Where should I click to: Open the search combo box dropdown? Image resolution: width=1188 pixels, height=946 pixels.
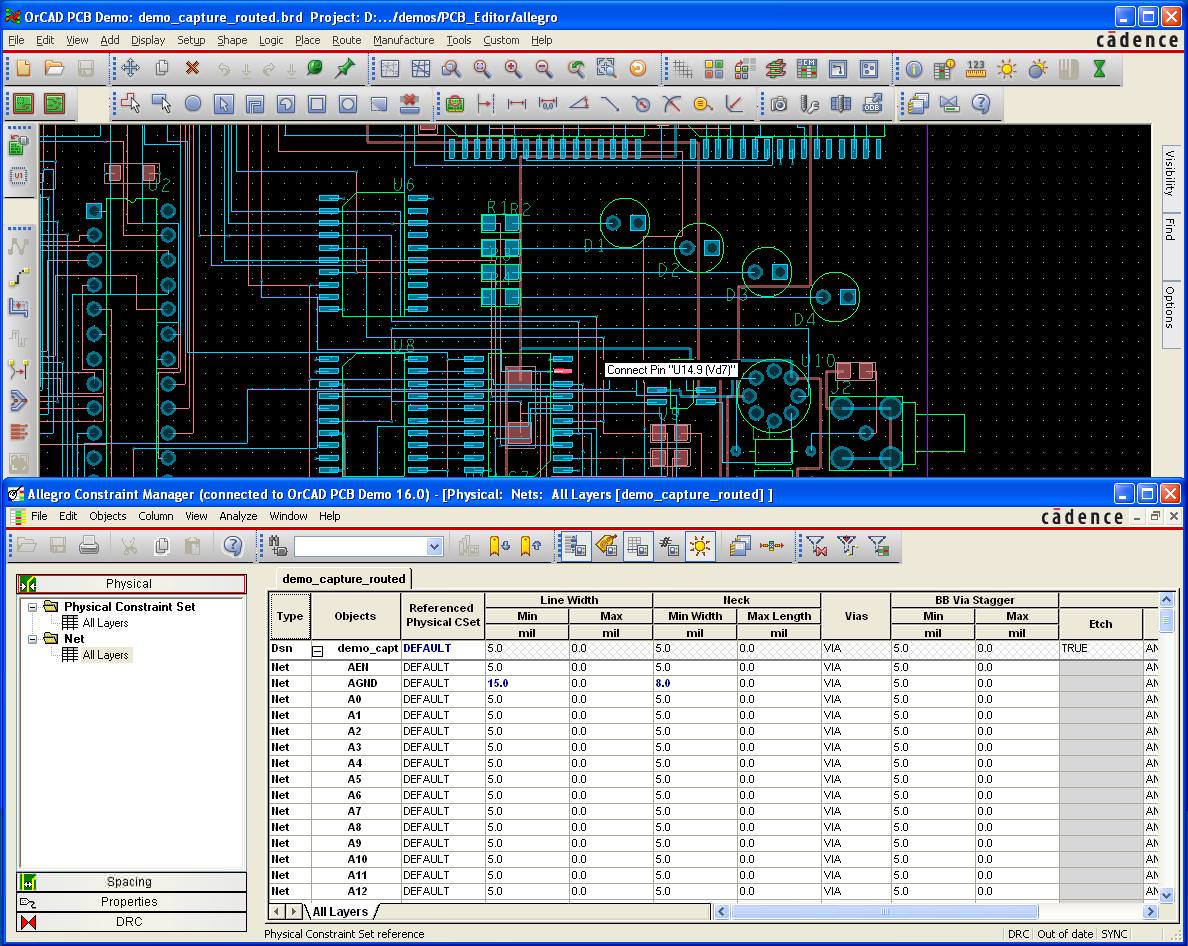434,546
